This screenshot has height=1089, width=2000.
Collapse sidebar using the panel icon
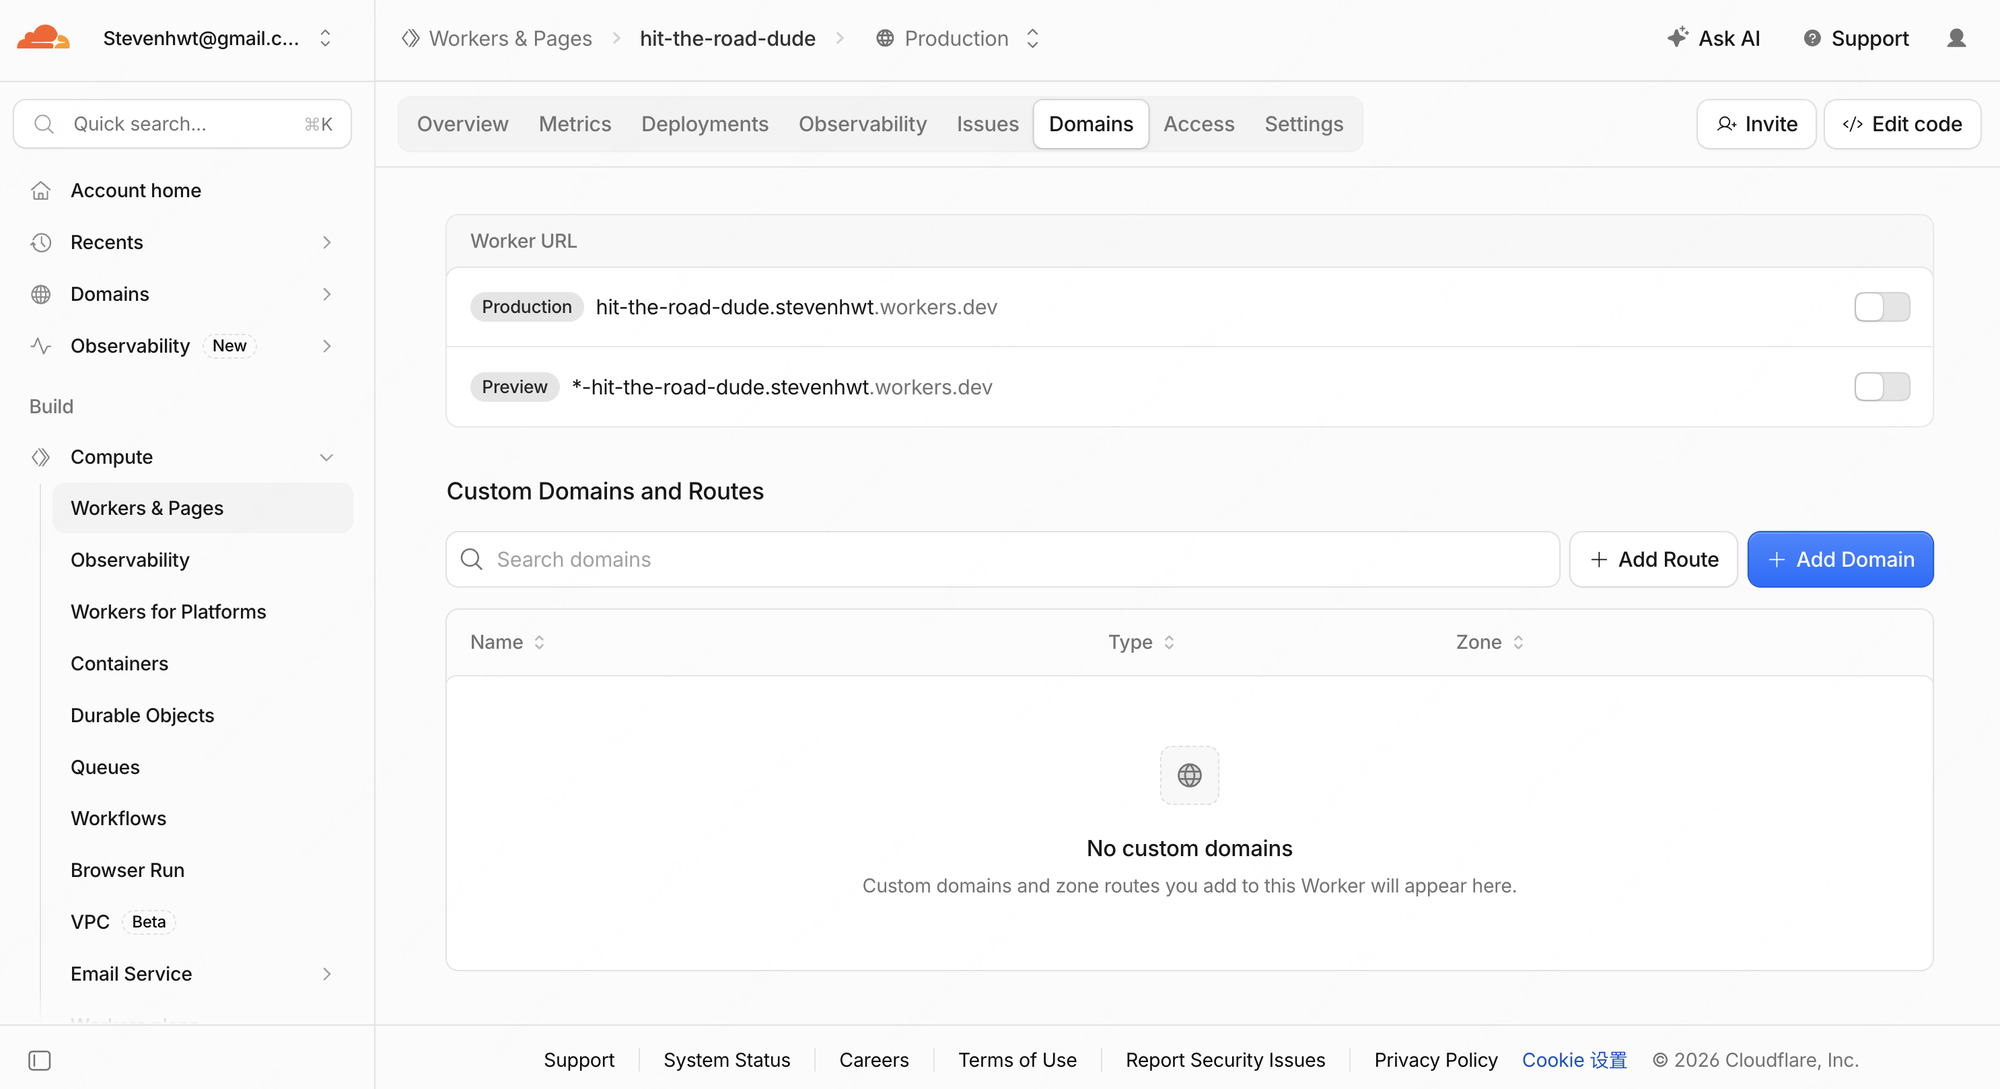(x=40, y=1060)
